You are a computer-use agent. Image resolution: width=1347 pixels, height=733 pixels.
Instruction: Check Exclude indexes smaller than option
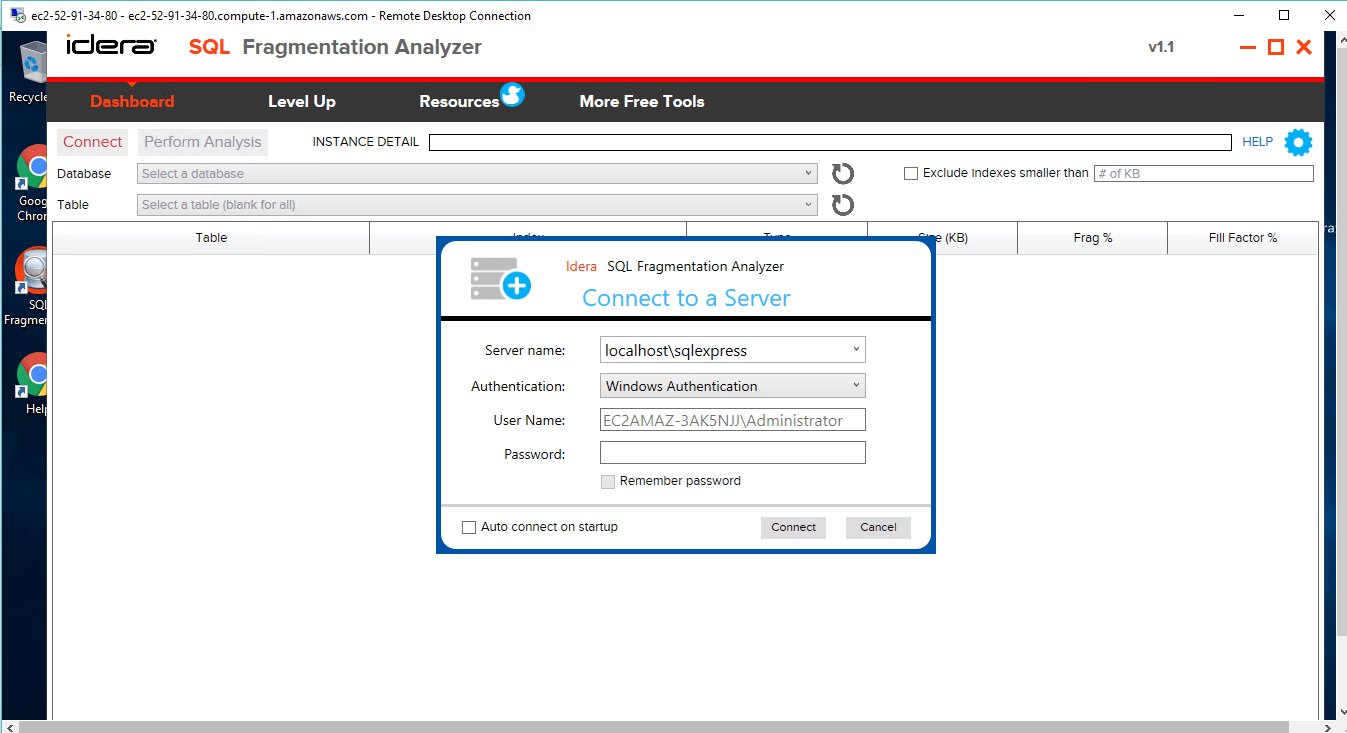[x=911, y=173]
